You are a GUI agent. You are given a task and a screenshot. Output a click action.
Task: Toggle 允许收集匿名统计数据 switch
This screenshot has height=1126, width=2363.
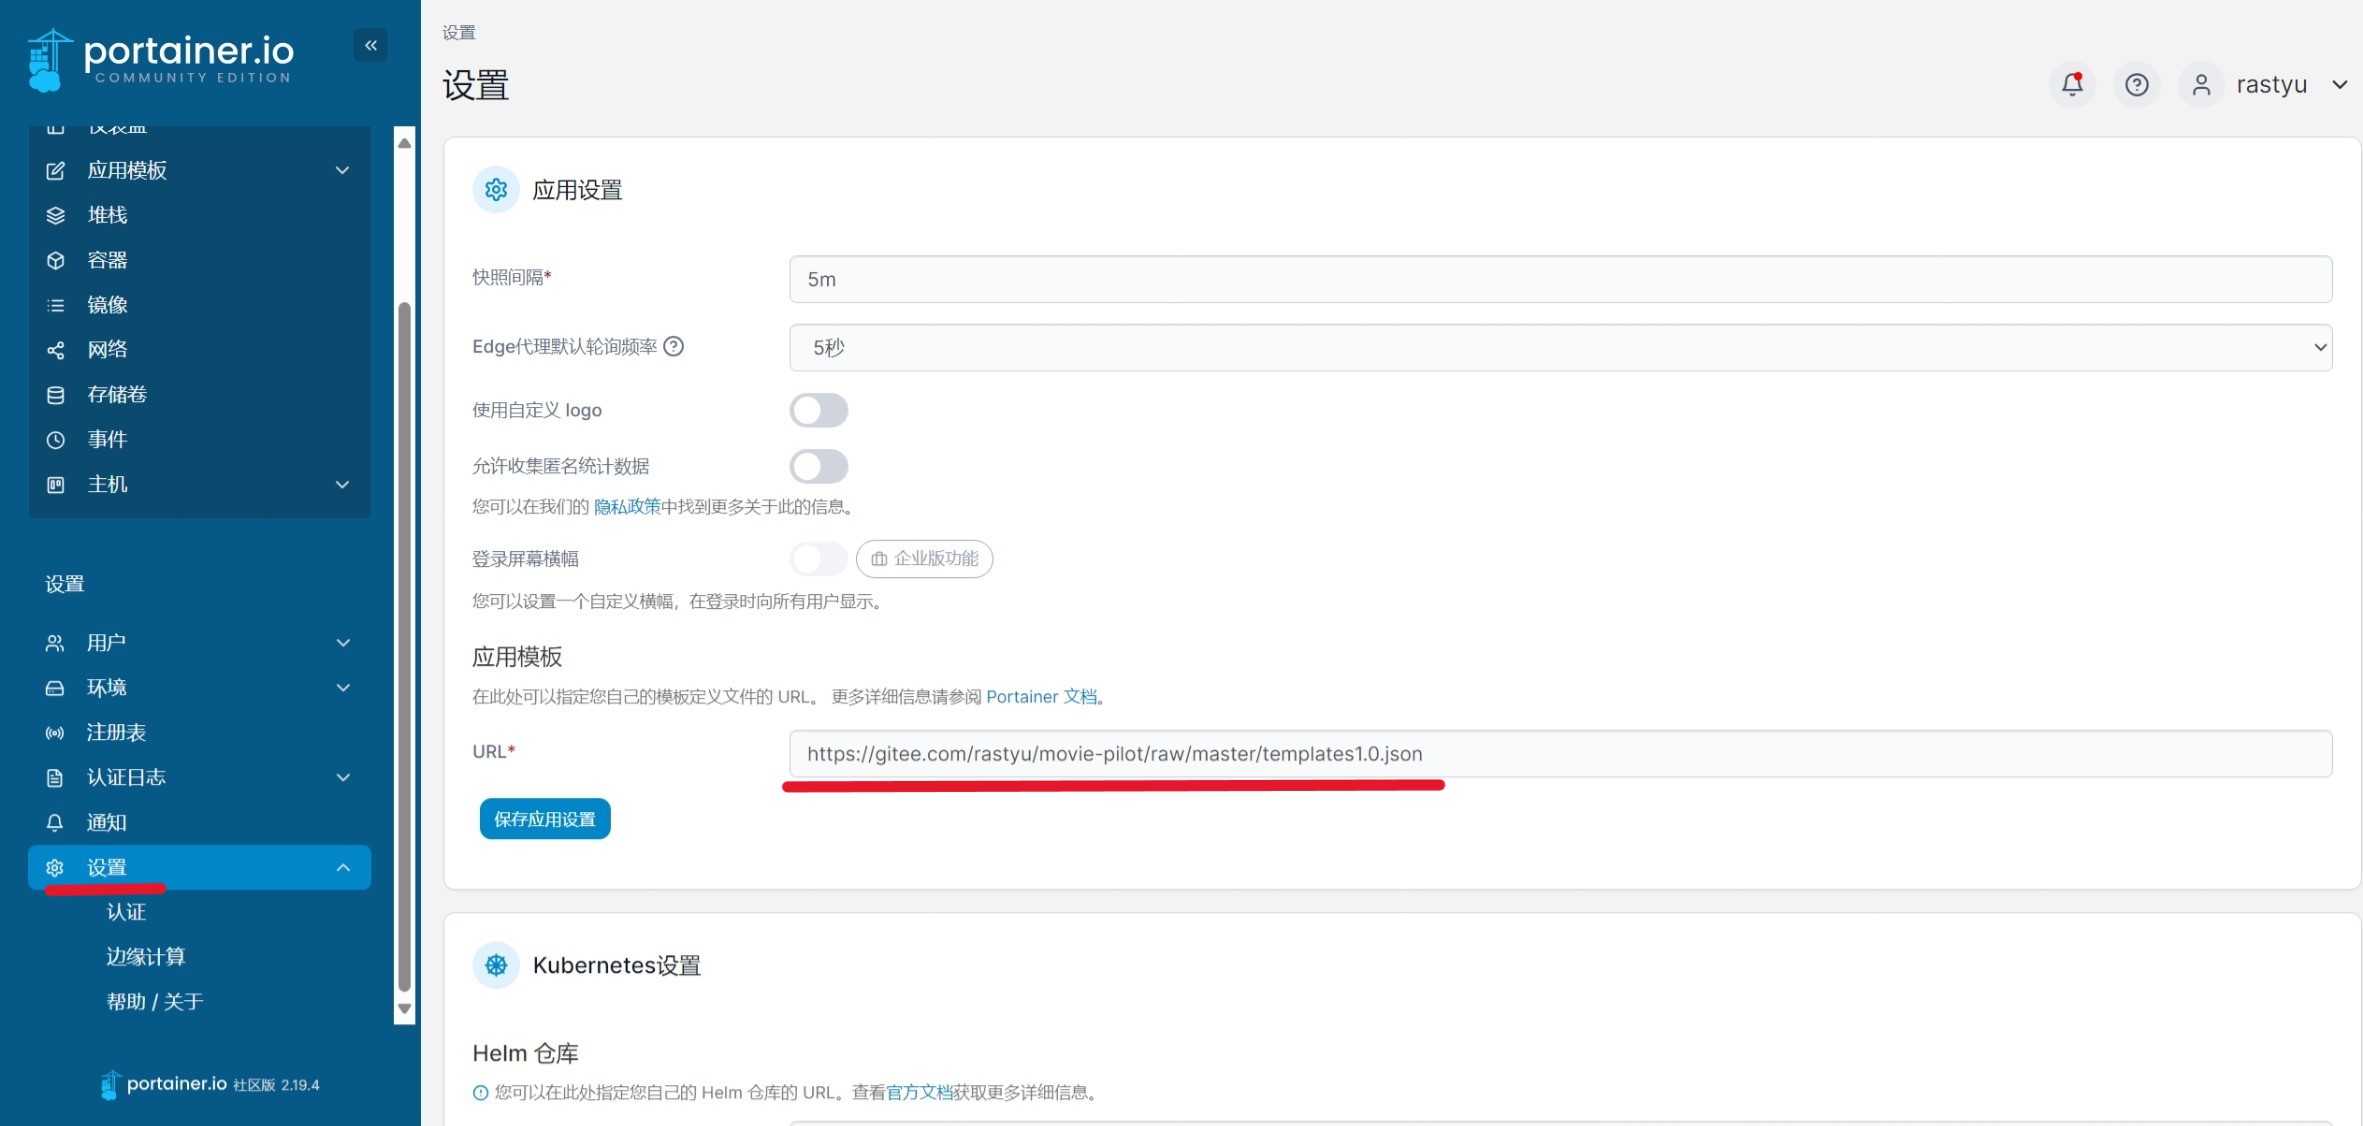click(x=818, y=466)
